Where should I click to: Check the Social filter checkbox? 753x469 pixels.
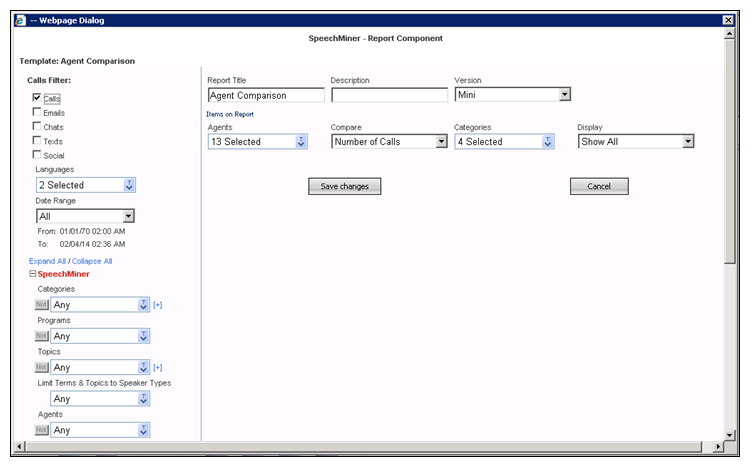click(x=37, y=154)
